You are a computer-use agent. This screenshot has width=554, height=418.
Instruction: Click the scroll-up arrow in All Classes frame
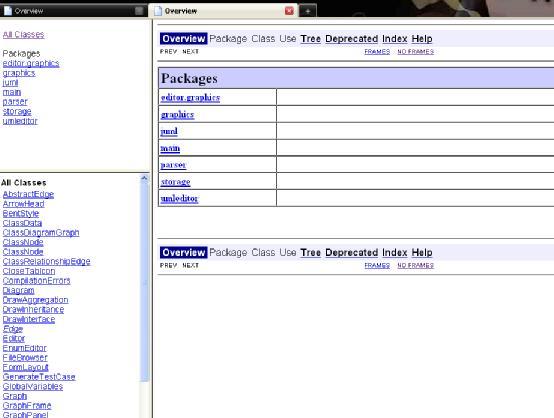coord(144,178)
